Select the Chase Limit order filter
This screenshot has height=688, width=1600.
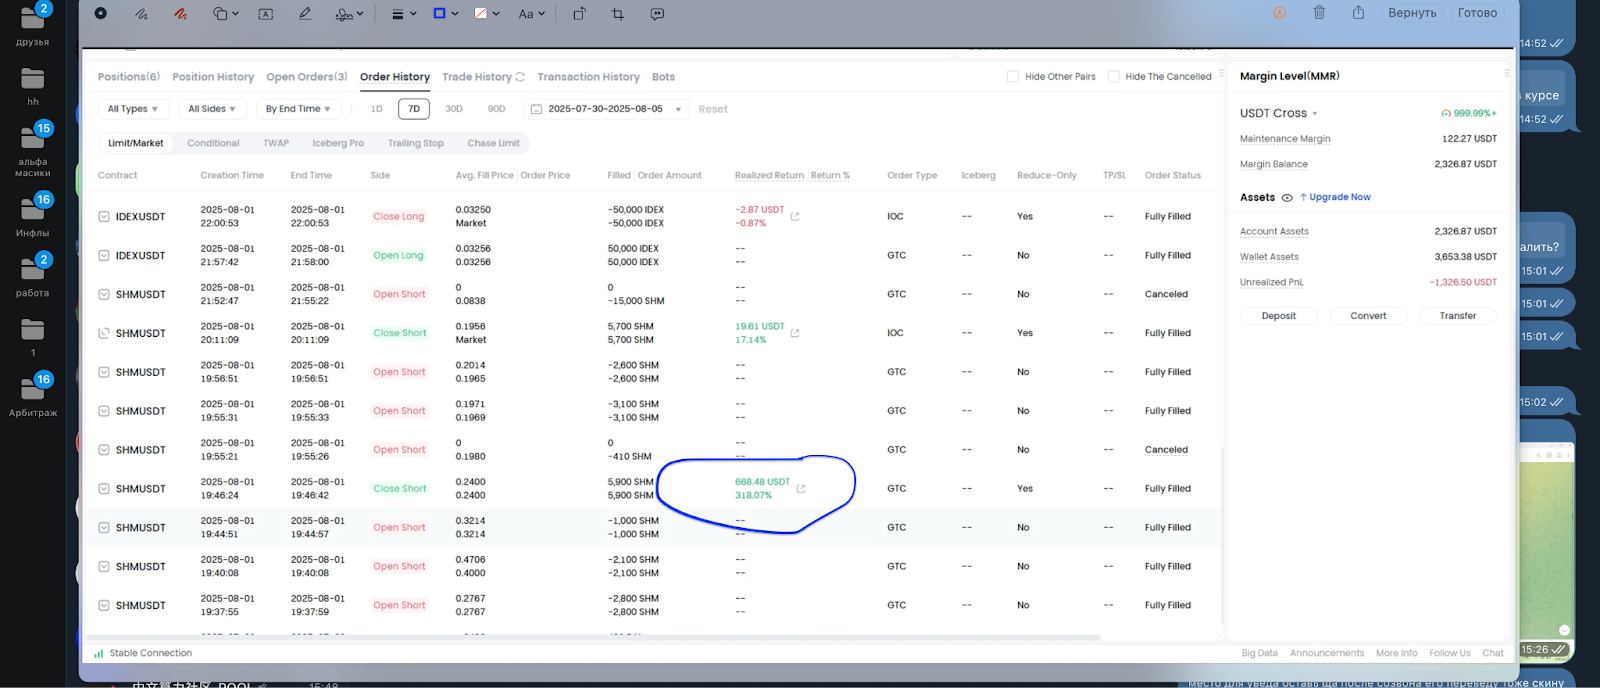tap(494, 143)
